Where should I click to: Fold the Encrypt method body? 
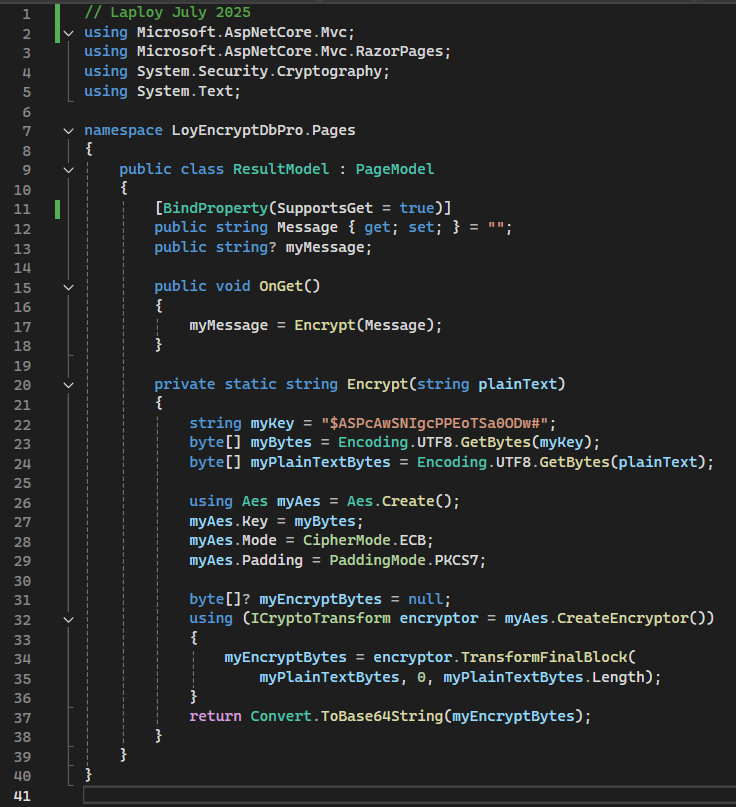coord(68,384)
